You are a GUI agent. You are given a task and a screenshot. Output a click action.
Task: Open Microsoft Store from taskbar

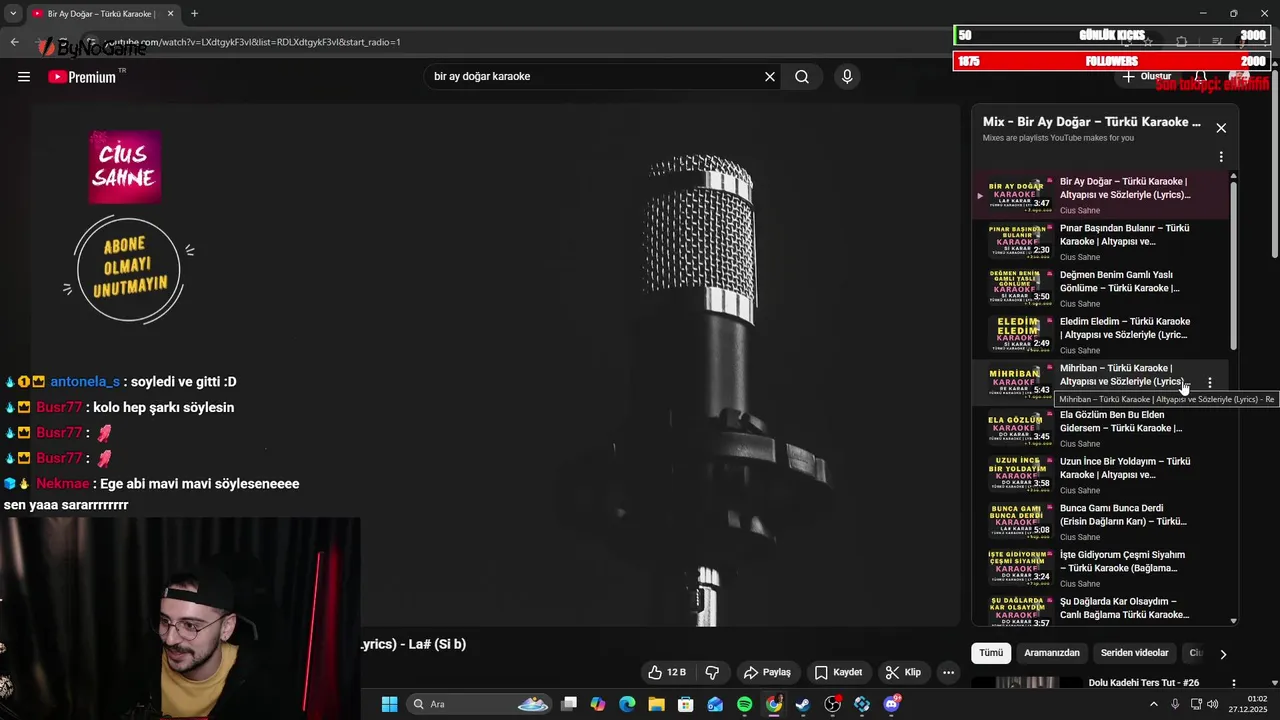click(x=686, y=704)
